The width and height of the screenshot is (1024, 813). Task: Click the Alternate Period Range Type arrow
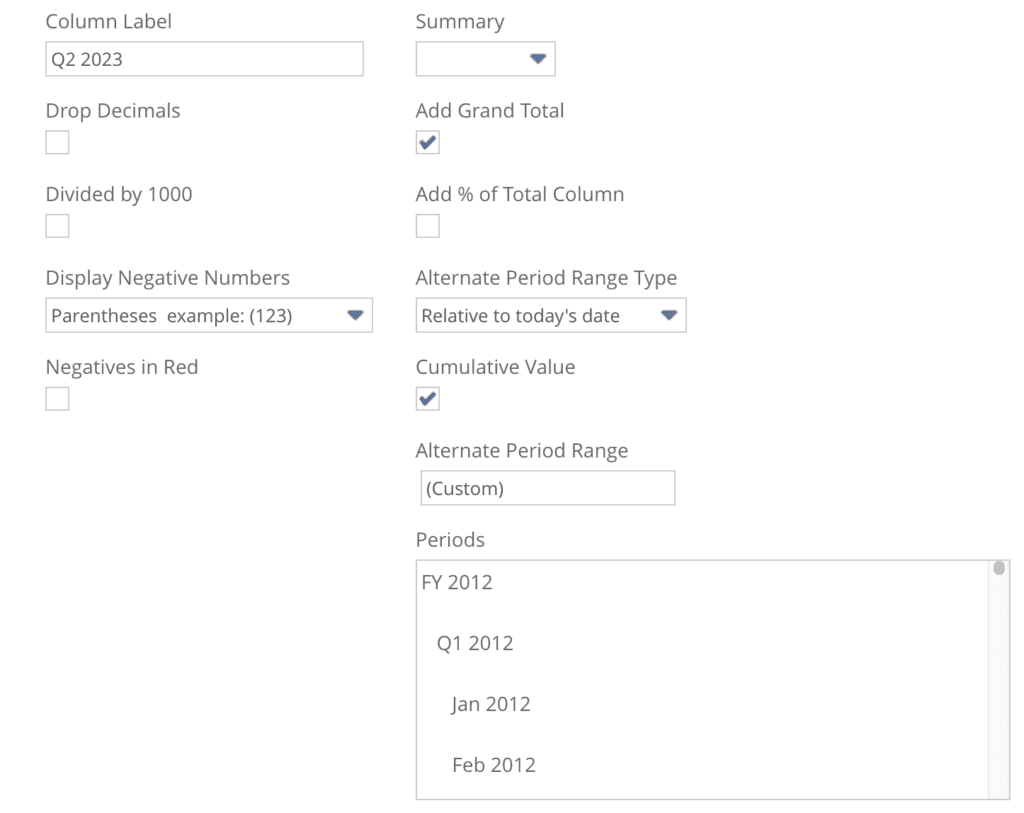tap(669, 315)
